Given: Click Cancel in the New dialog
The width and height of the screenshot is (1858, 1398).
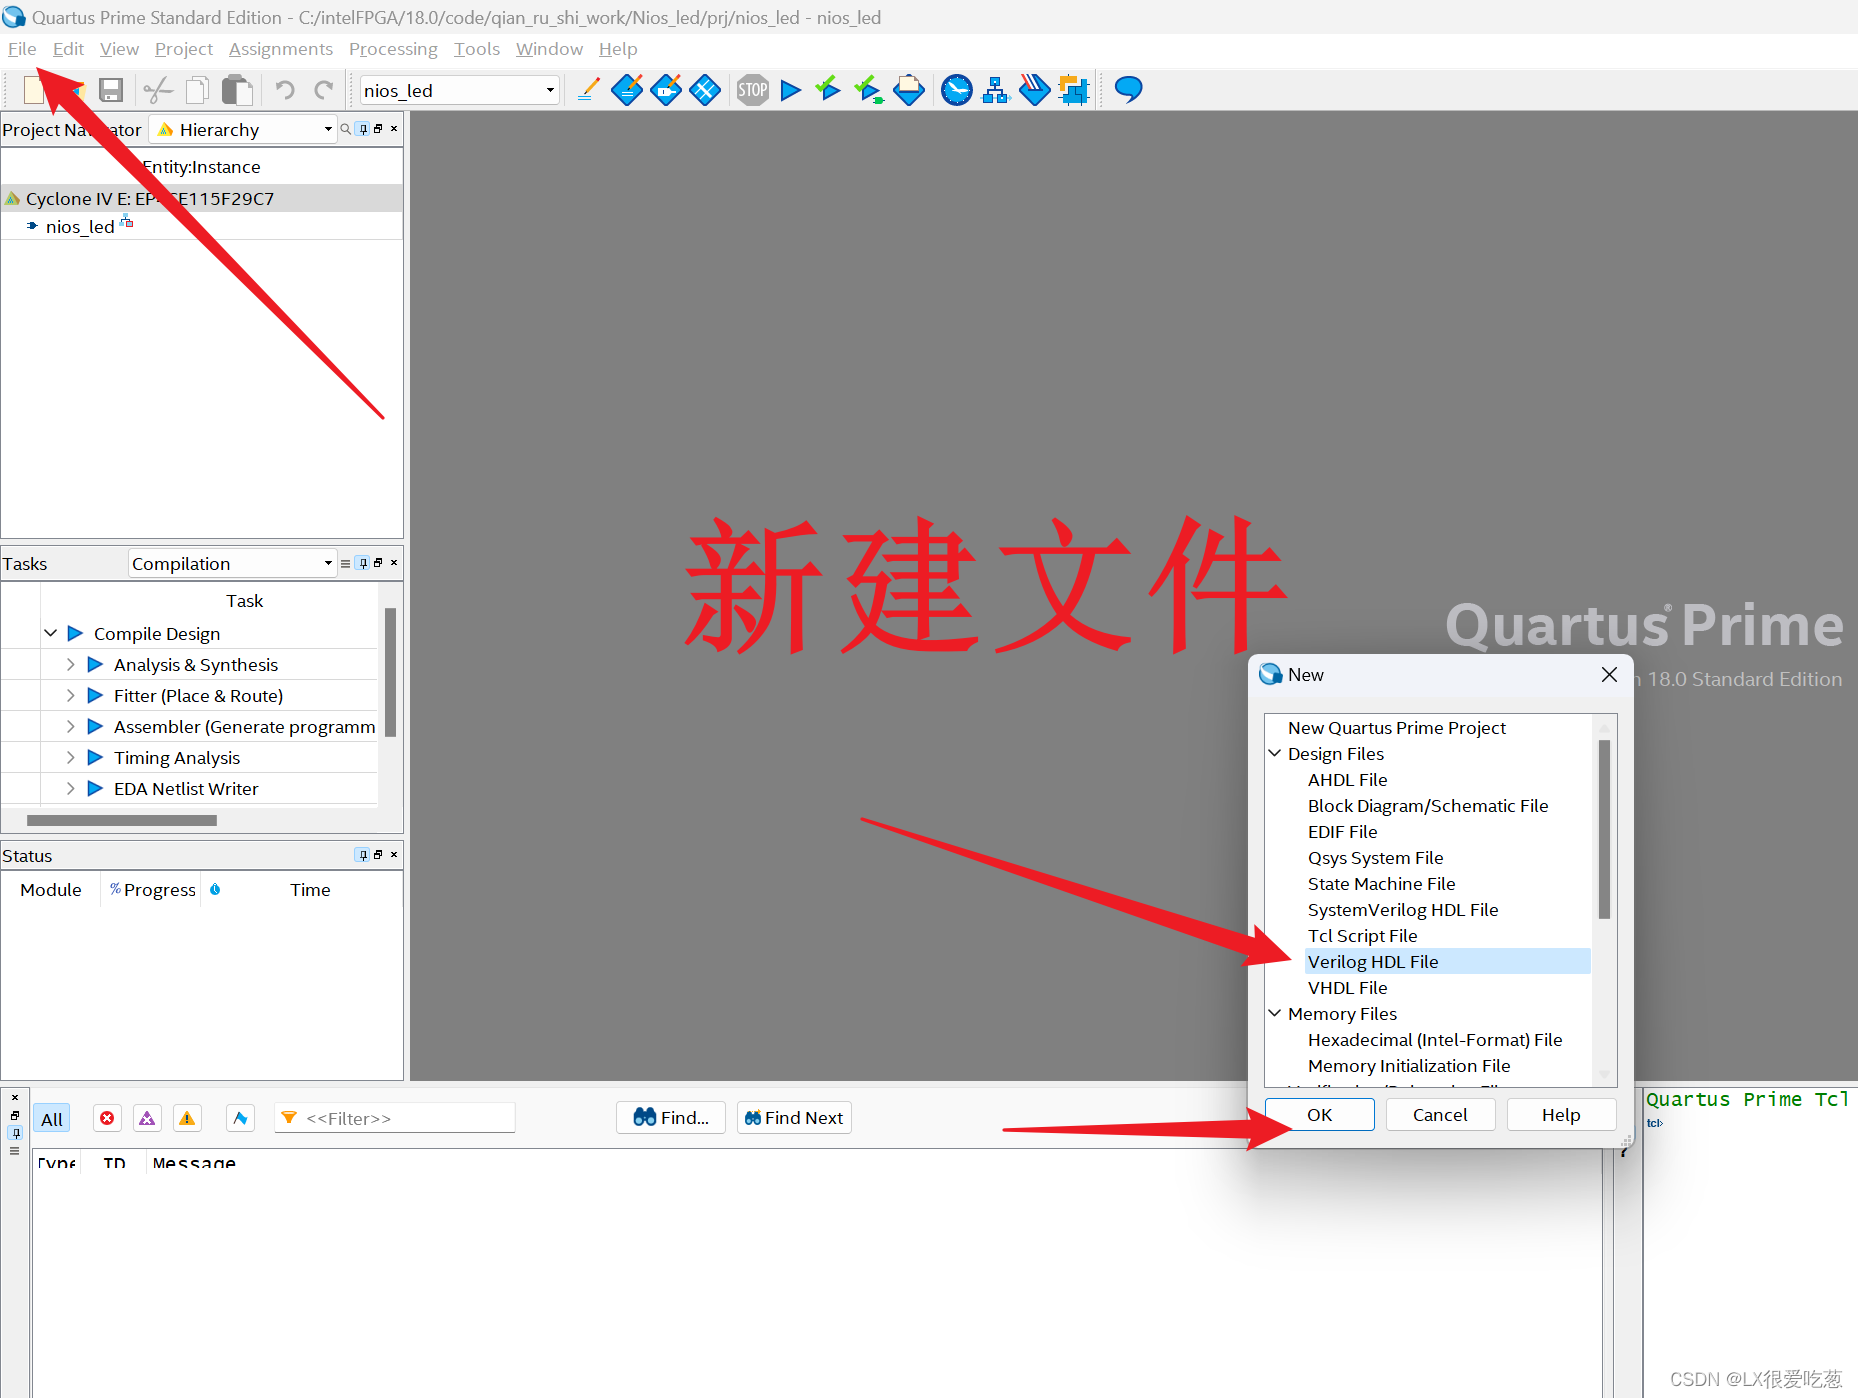Looking at the screenshot, I should [1440, 1115].
